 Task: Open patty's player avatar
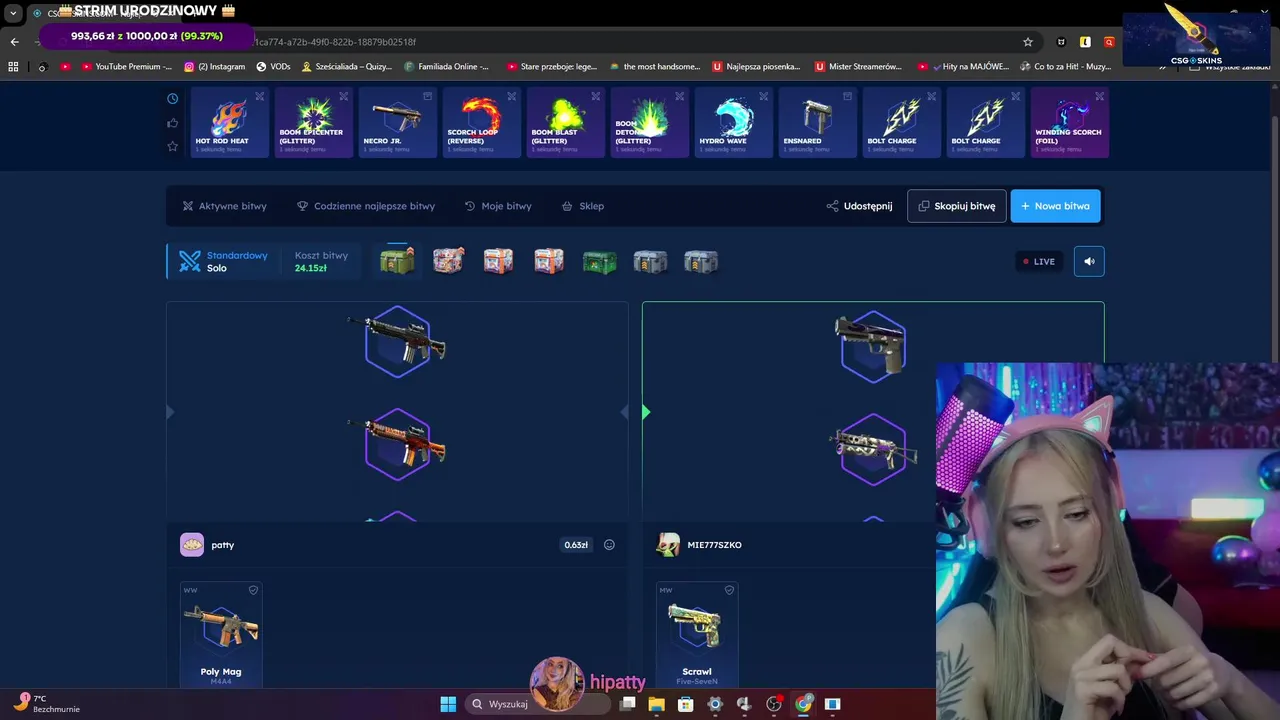click(192, 545)
